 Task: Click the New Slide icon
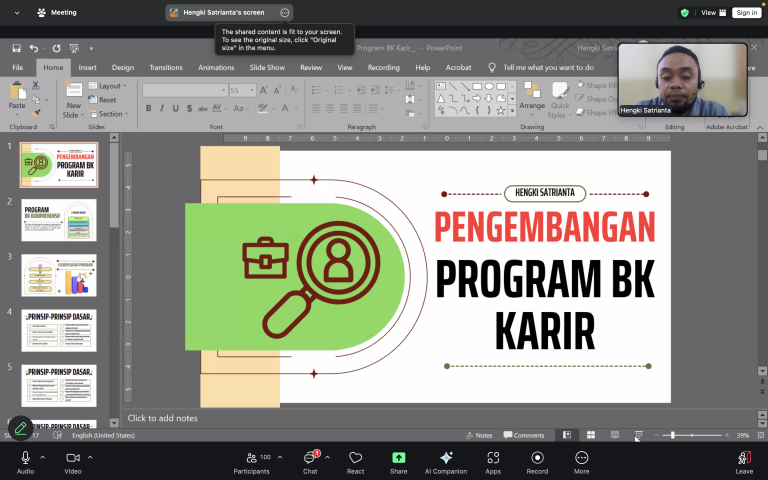(x=74, y=91)
